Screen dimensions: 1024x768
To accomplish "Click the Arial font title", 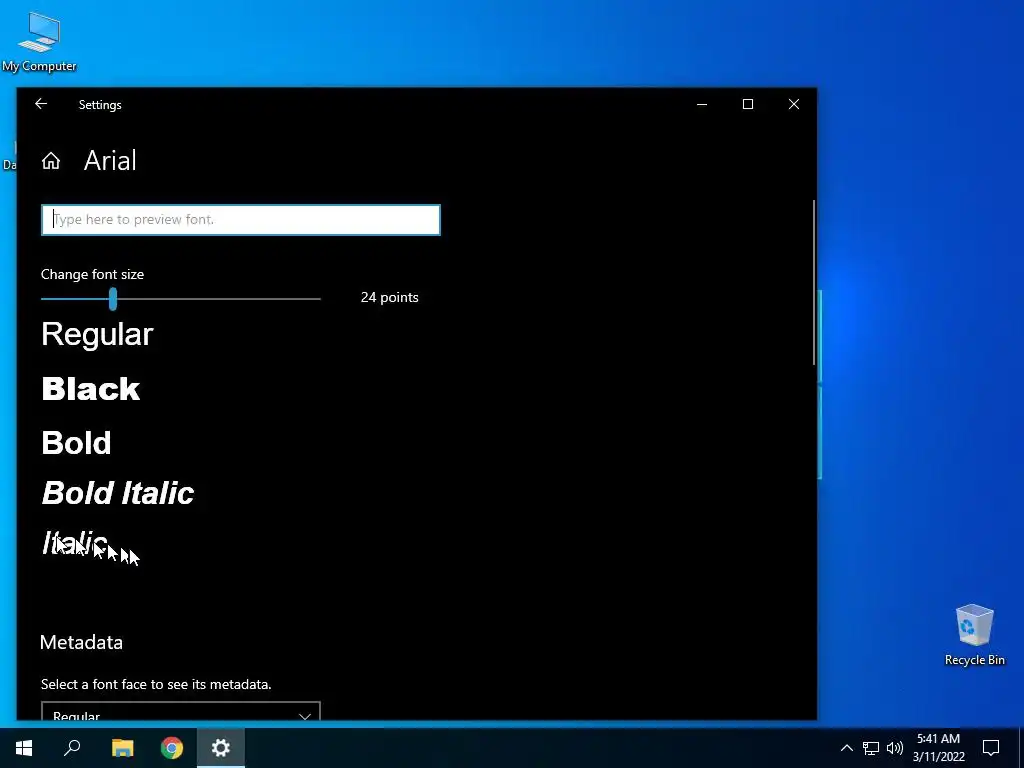I will click(x=110, y=161).
